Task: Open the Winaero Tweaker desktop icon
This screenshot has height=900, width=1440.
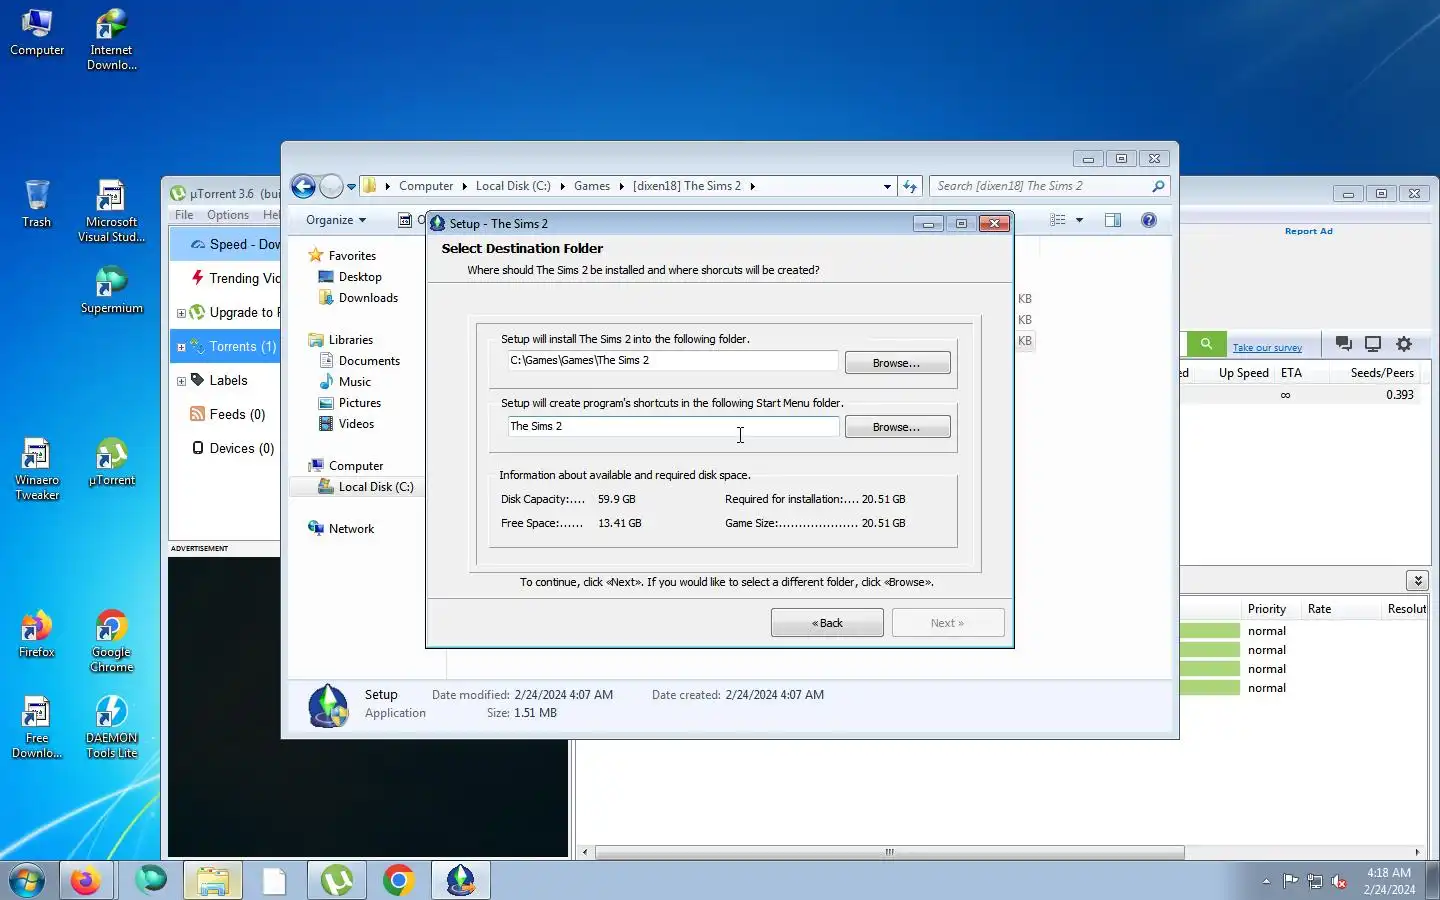Action: (37, 470)
